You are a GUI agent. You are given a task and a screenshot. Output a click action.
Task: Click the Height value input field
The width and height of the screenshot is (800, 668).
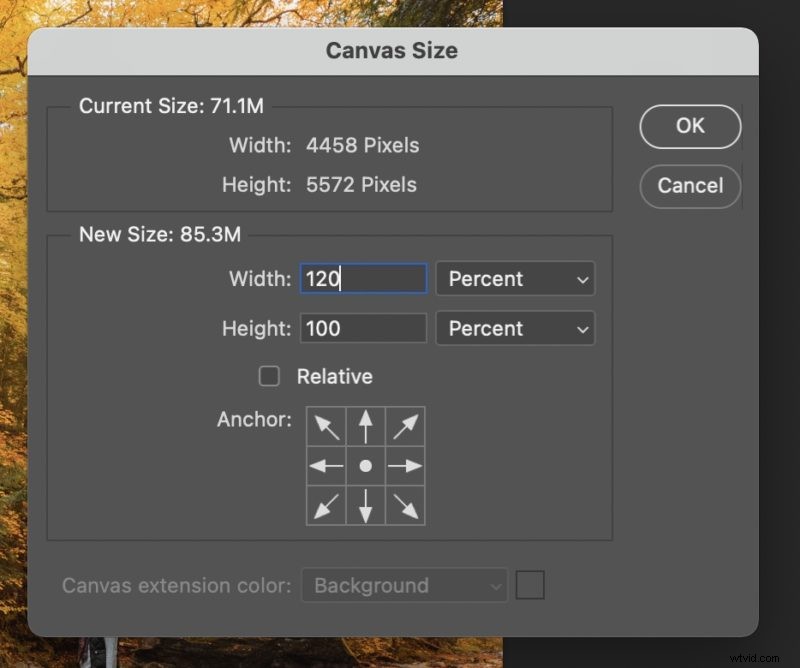point(363,328)
